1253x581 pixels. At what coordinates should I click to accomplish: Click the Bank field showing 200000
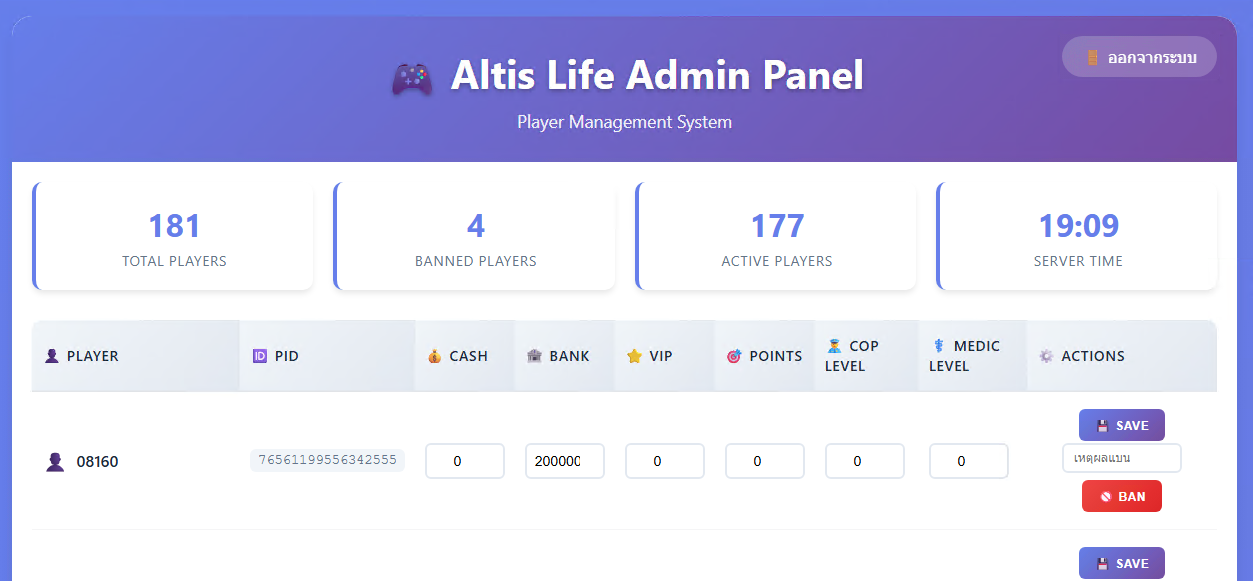(x=565, y=461)
